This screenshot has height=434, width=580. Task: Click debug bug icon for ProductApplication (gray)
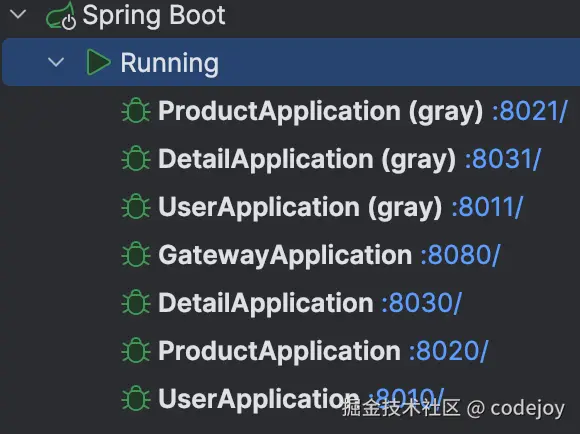[136, 110]
